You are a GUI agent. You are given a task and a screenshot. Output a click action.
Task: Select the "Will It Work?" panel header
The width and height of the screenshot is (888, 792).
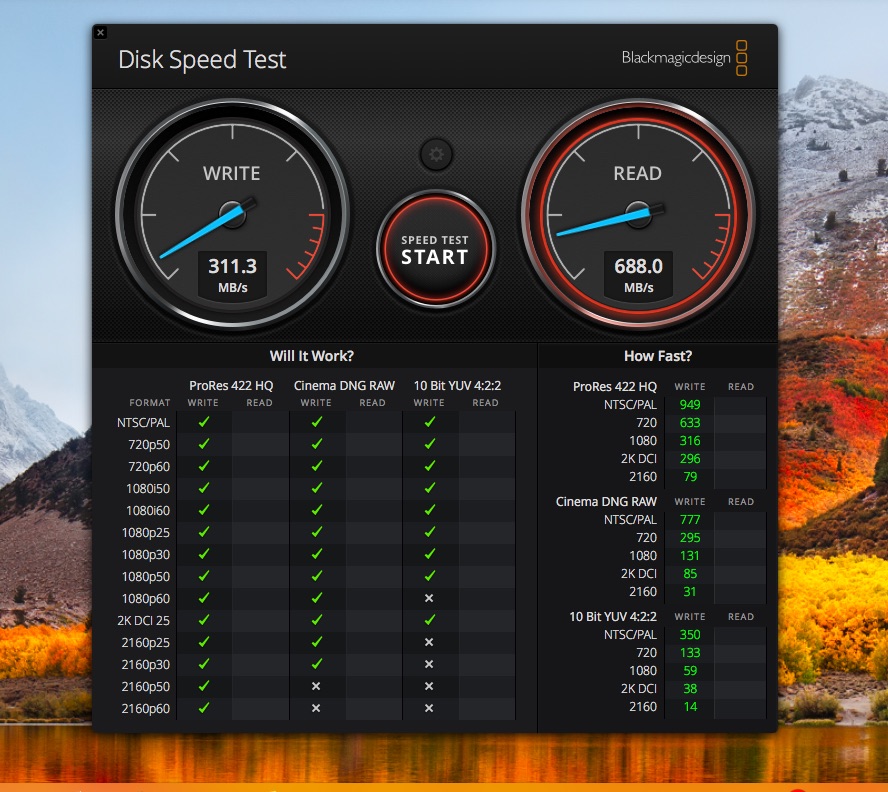coord(311,356)
